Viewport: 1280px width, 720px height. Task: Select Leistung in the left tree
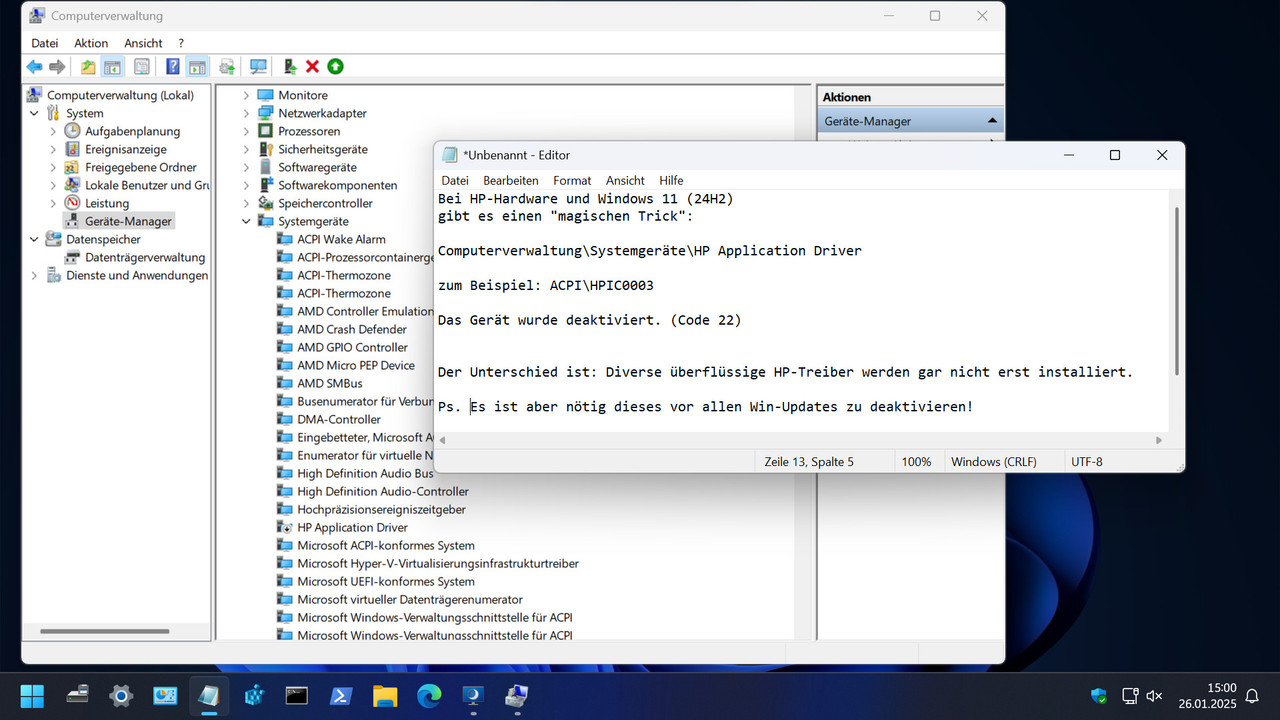coord(107,203)
